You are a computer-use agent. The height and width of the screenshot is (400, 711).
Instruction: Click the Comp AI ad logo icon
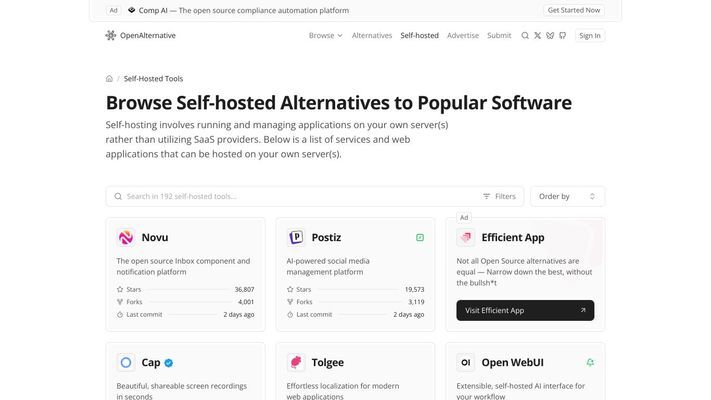click(131, 10)
